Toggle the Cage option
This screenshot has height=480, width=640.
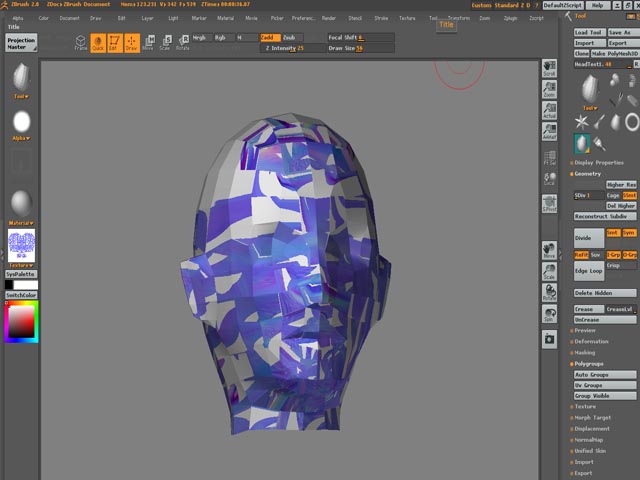(x=613, y=196)
